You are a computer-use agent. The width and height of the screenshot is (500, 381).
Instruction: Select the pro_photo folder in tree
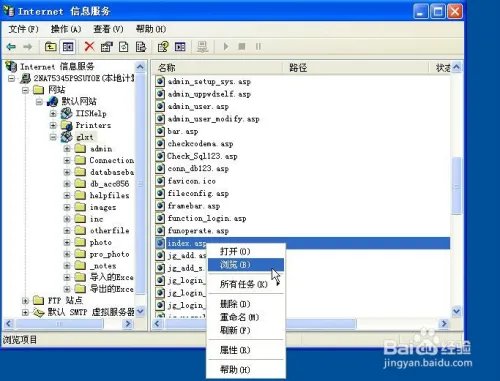[109, 254]
